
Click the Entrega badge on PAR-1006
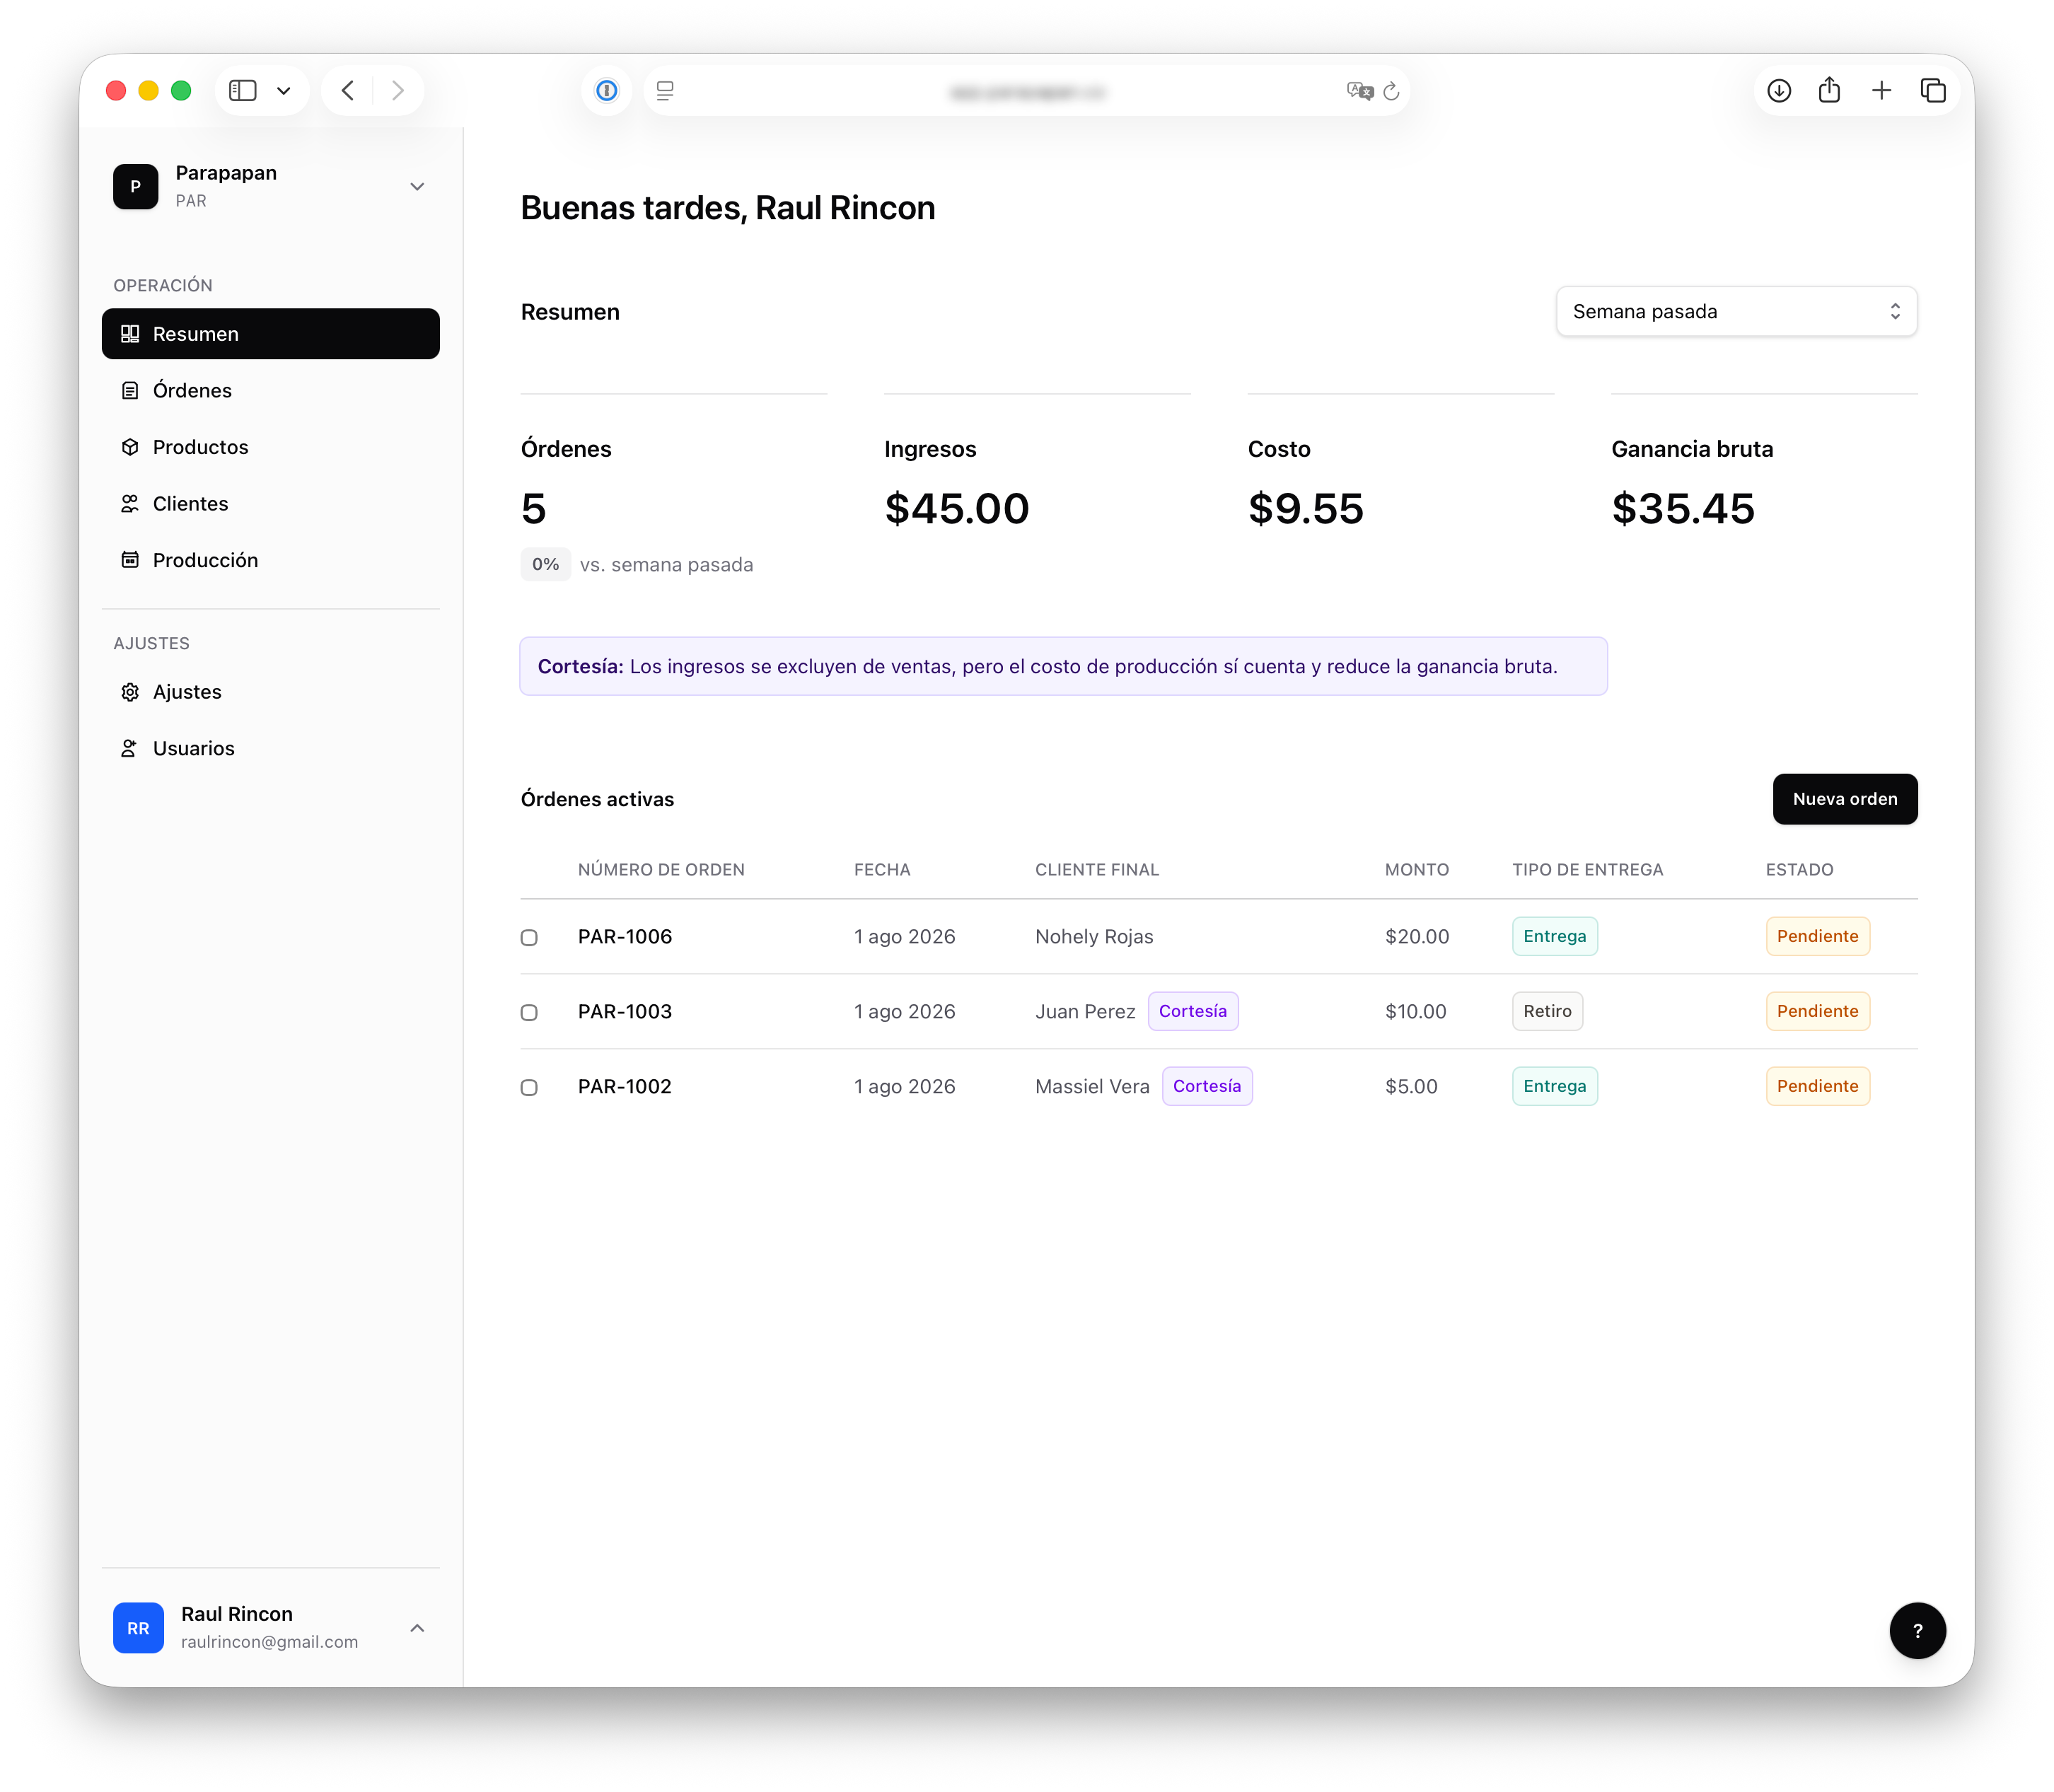tap(1554, 937)
